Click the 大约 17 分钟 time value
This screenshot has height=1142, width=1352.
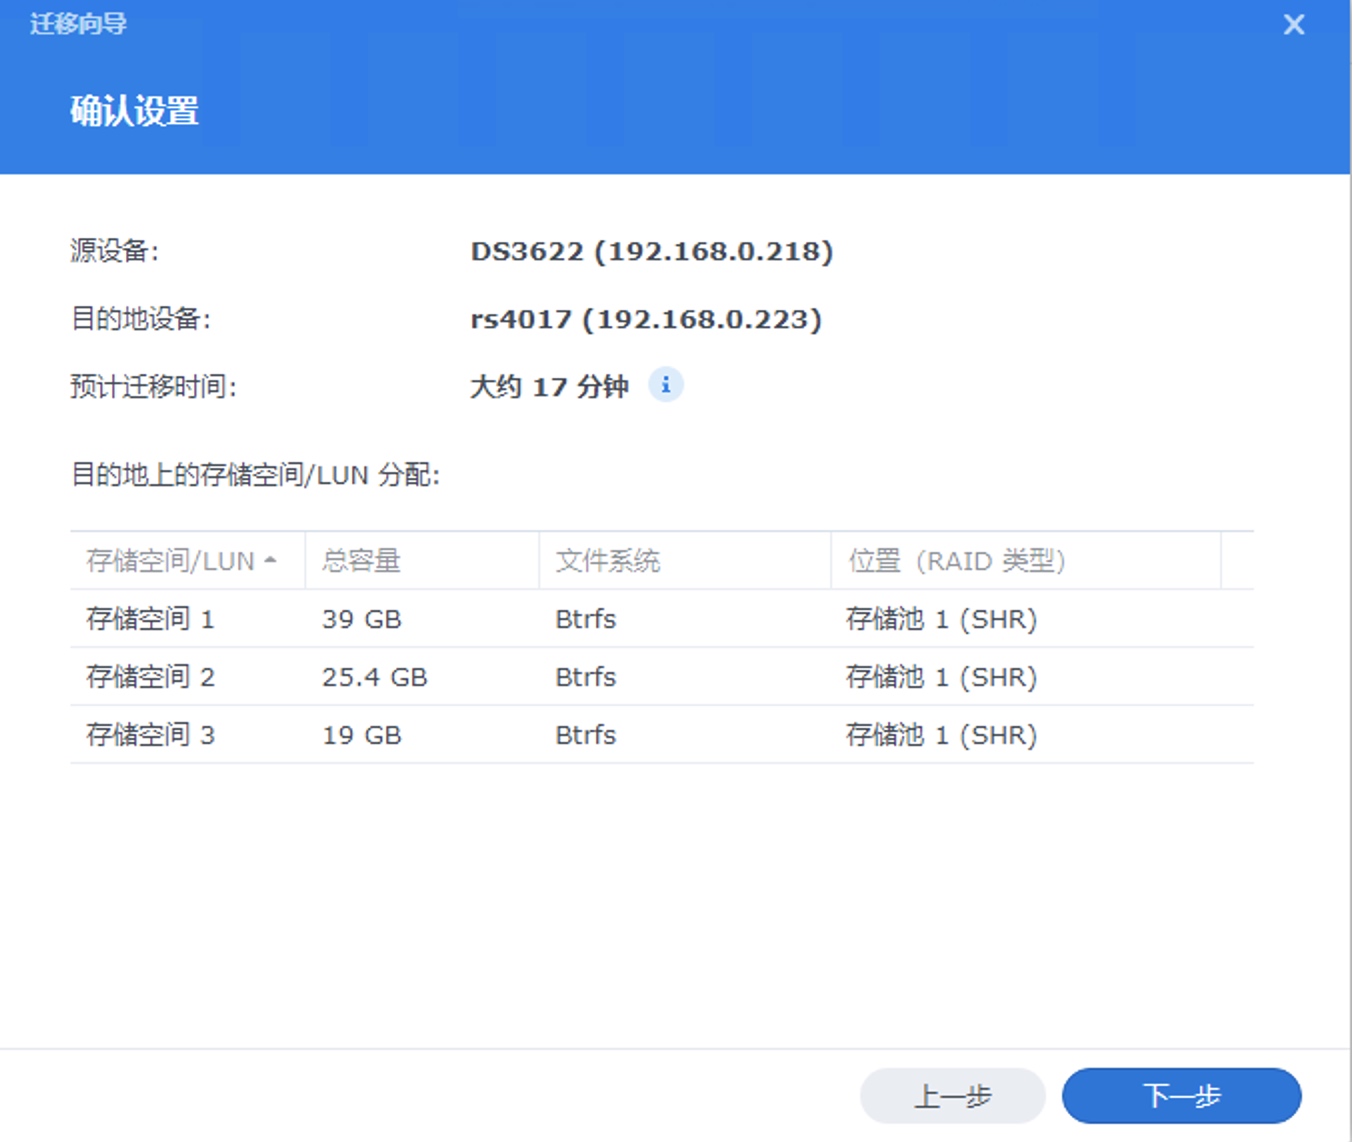tap(549, 387)
